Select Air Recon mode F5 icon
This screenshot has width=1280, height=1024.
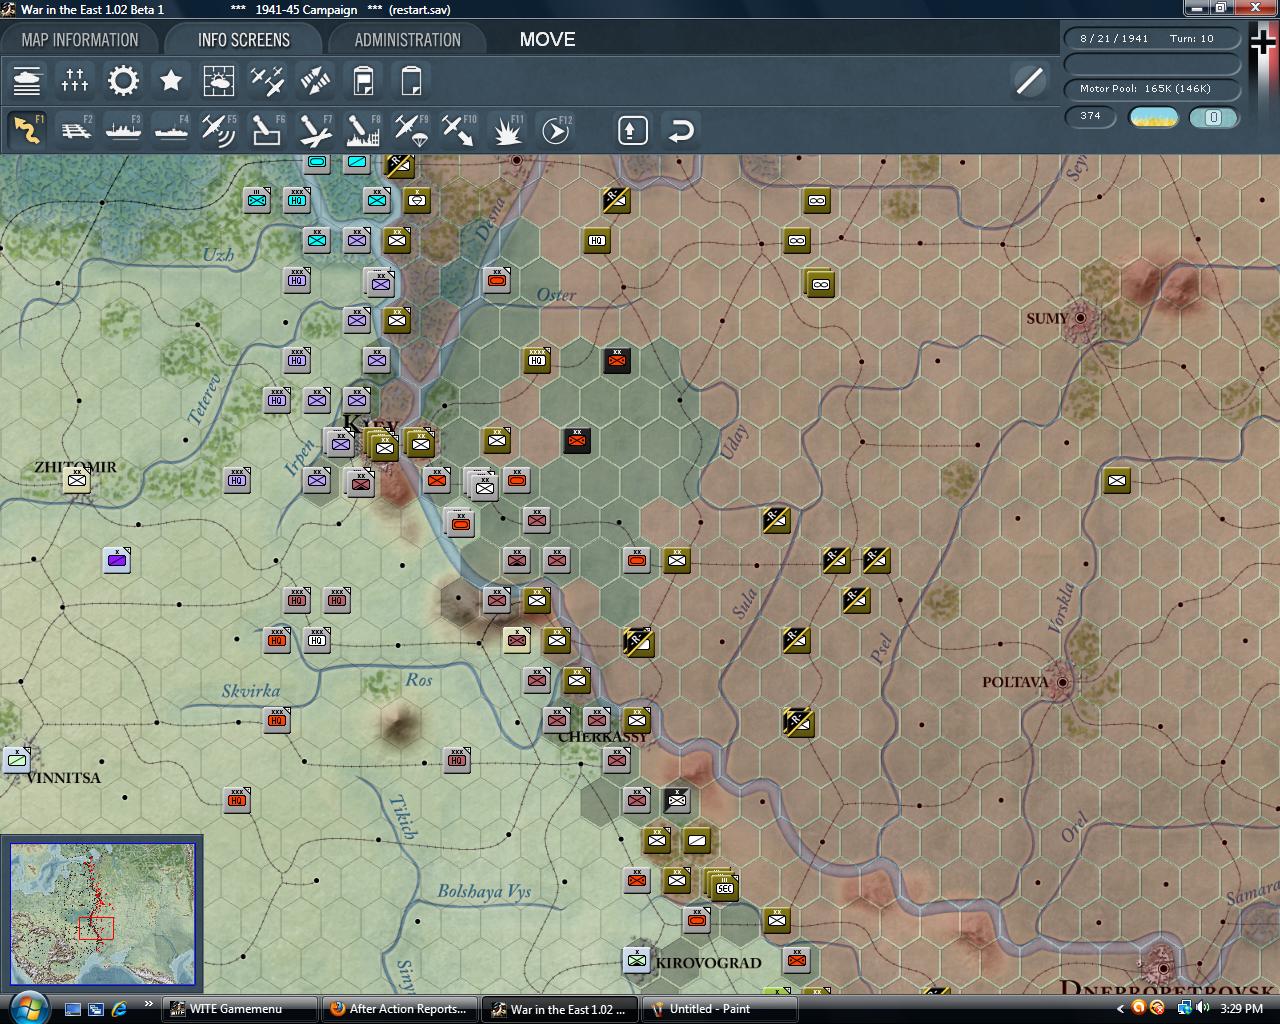(219, 130)
